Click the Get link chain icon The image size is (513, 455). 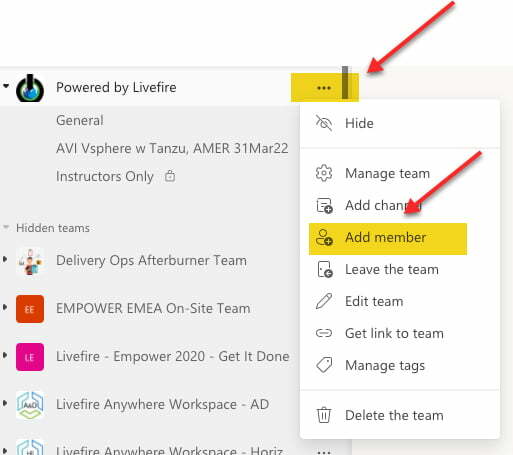click(x=324, y=333)
